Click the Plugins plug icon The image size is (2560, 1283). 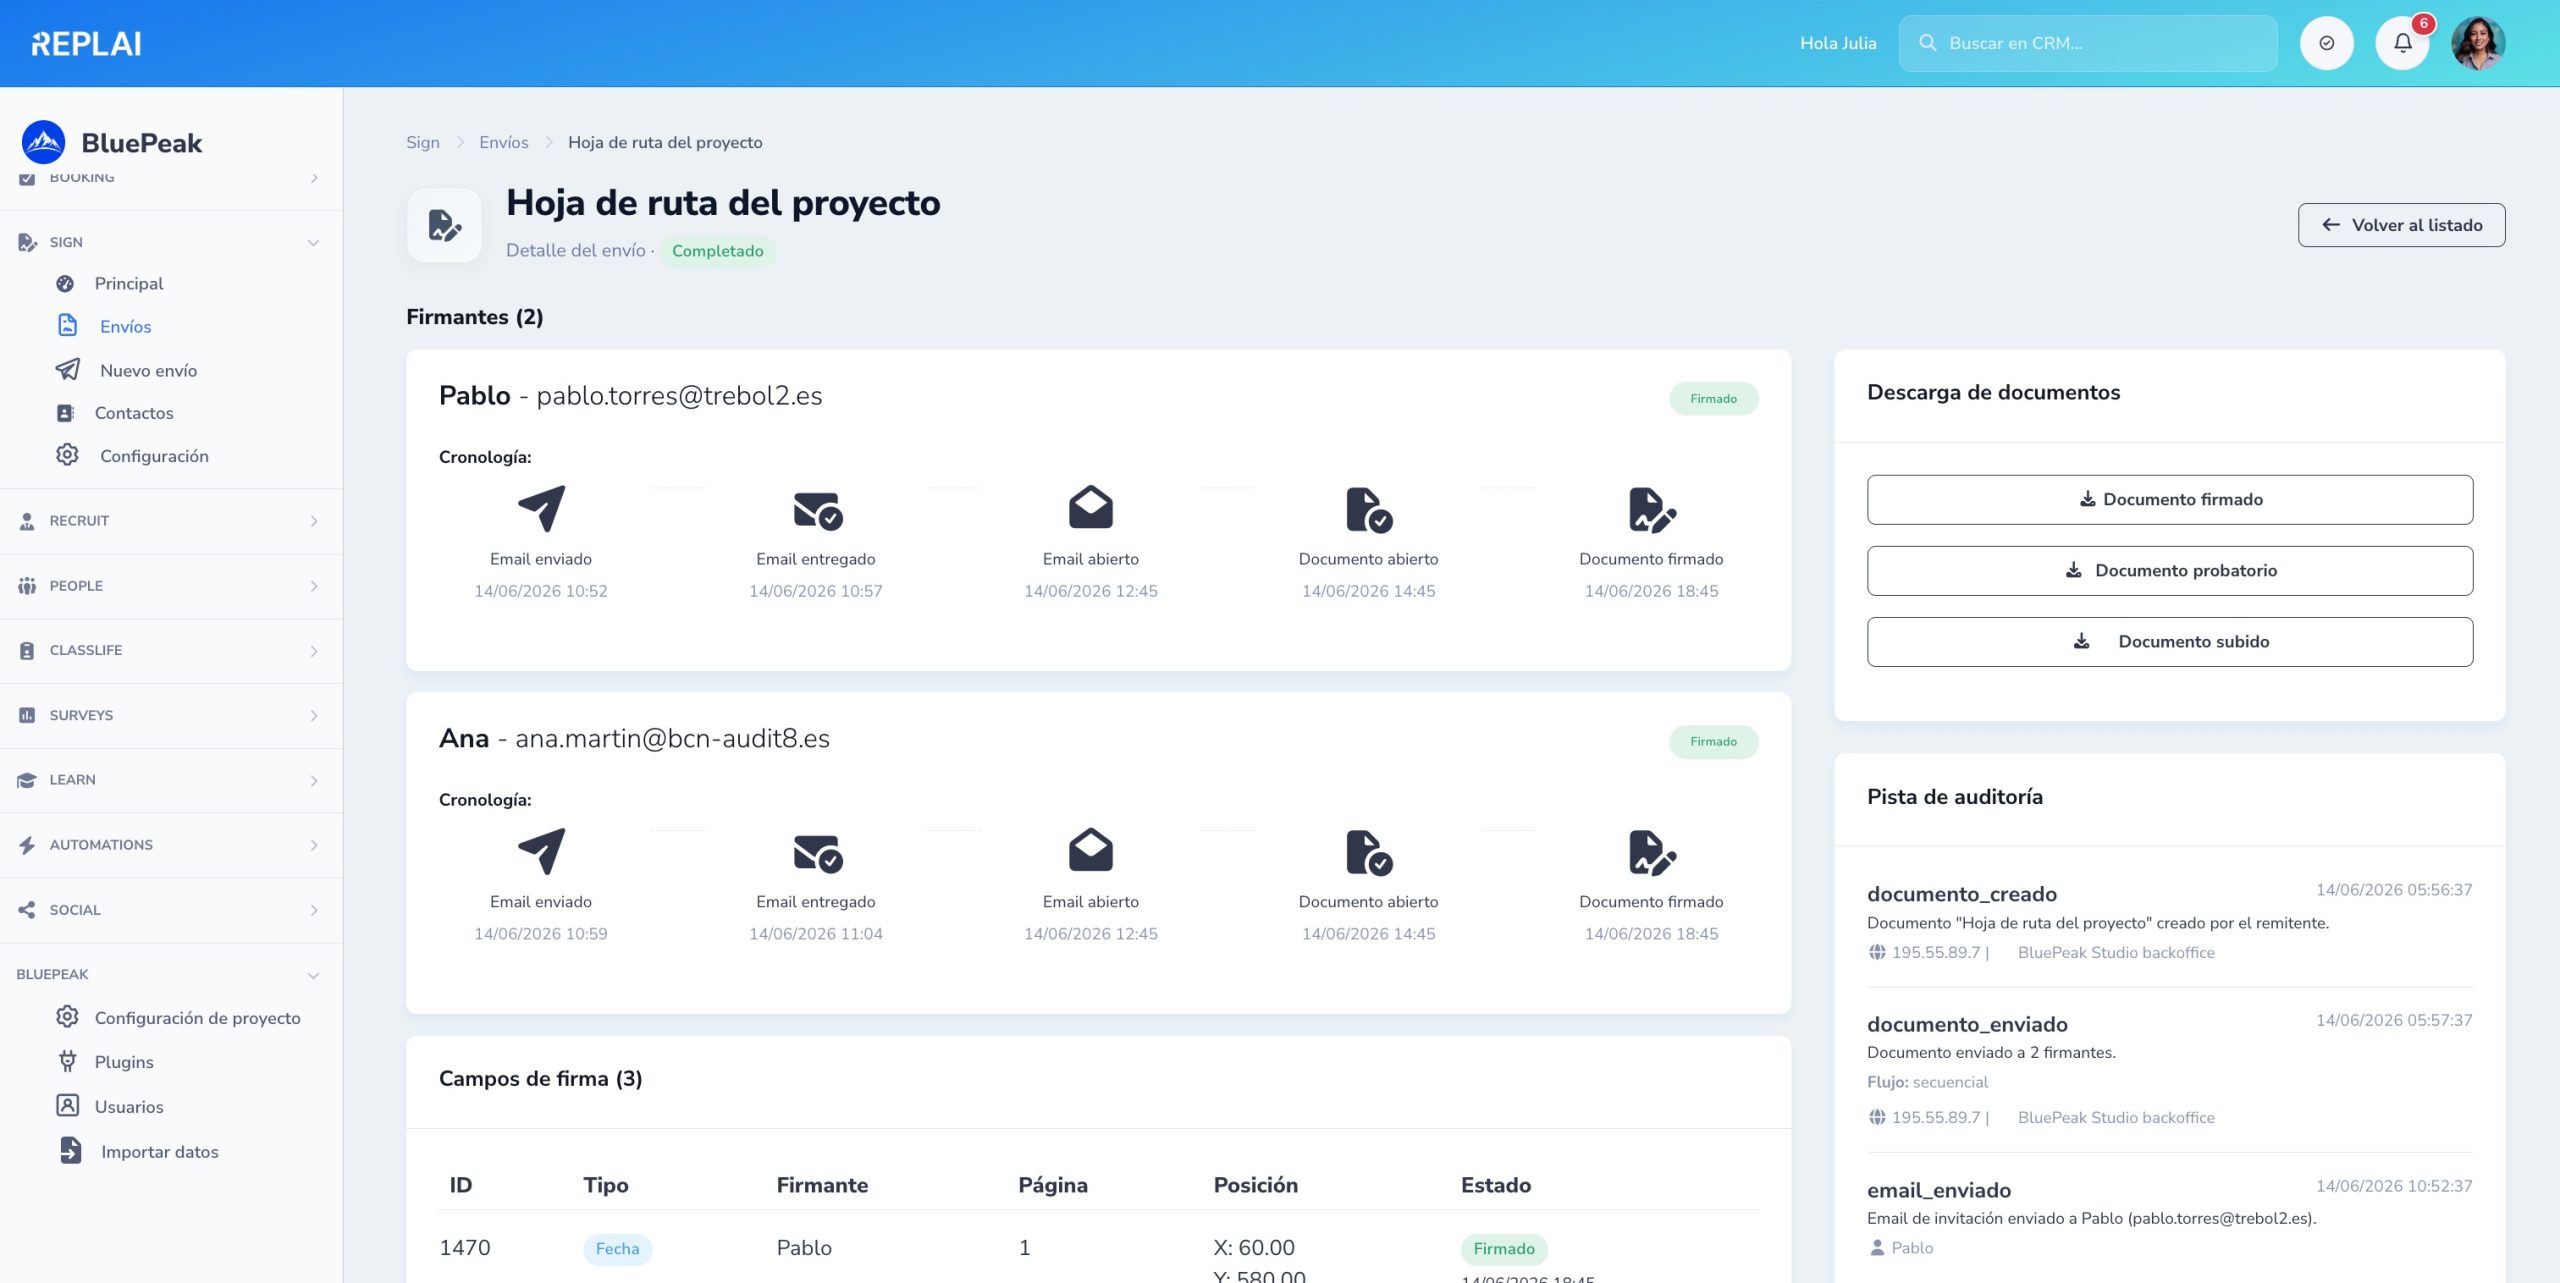pos(67,1061)
